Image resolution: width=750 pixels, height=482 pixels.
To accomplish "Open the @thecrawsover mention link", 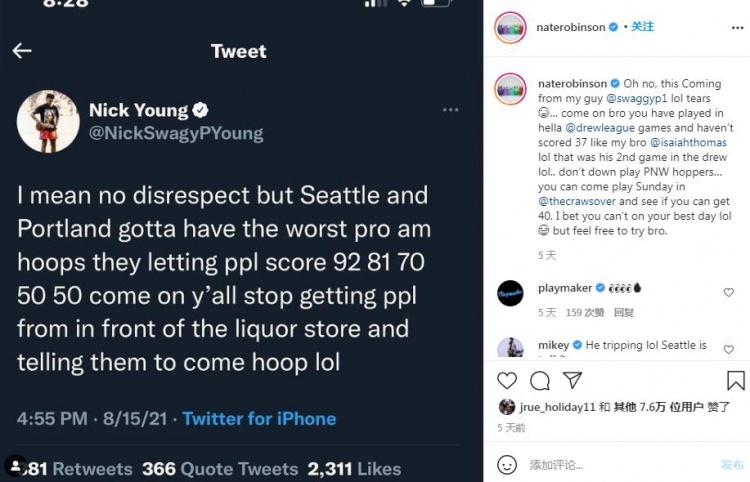I will (x=577, y=201).
